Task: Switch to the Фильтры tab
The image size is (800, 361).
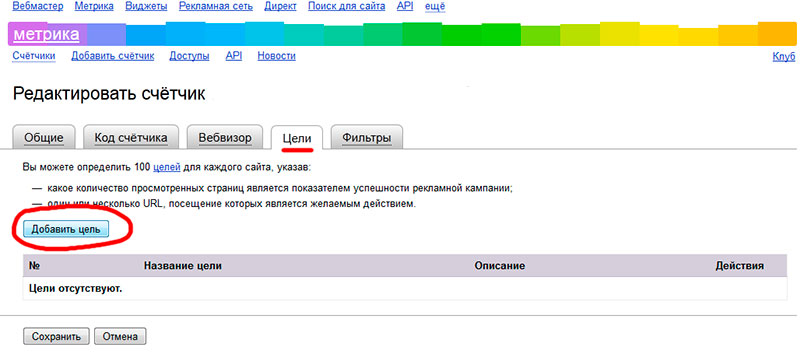Action: click(367, 138)
